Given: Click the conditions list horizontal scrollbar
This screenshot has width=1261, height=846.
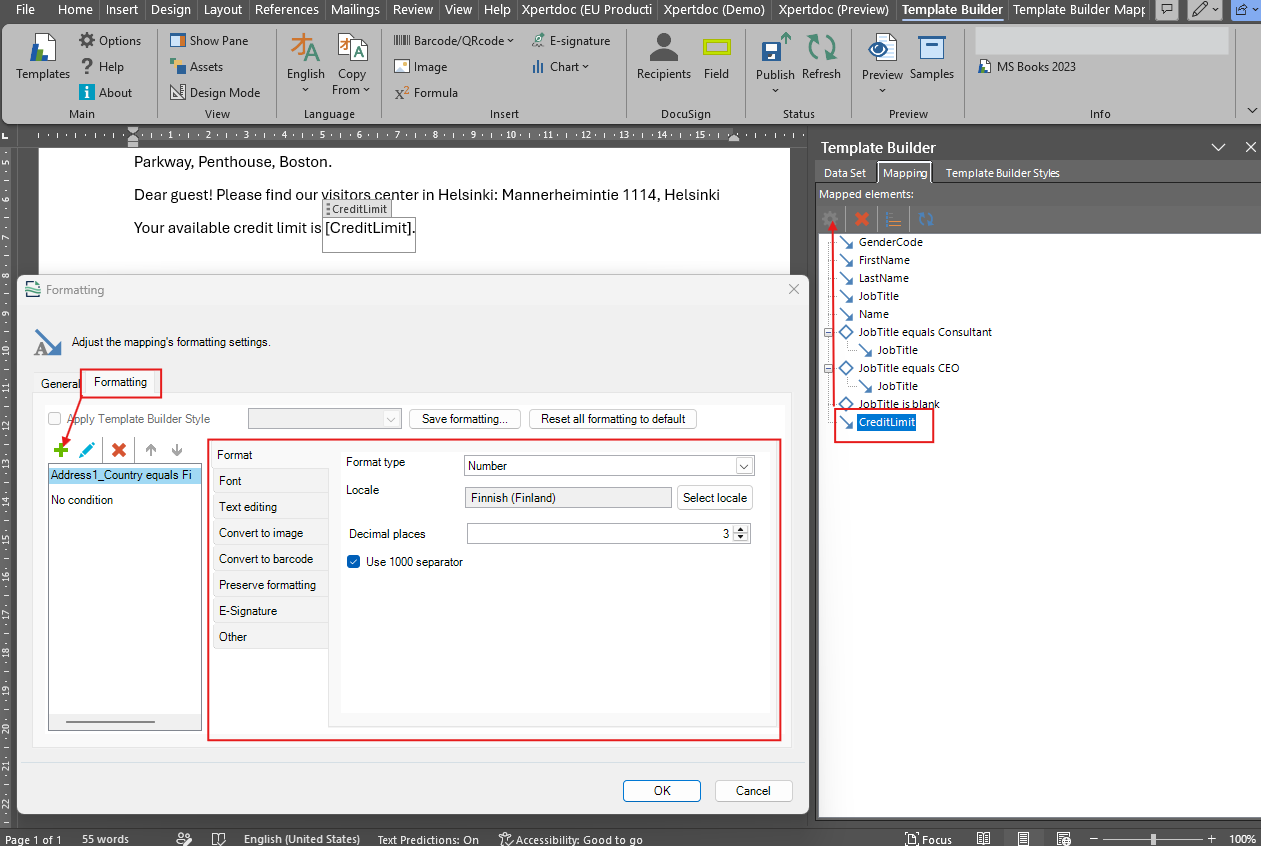Looking at the screenshot, I should click(112, 721).
